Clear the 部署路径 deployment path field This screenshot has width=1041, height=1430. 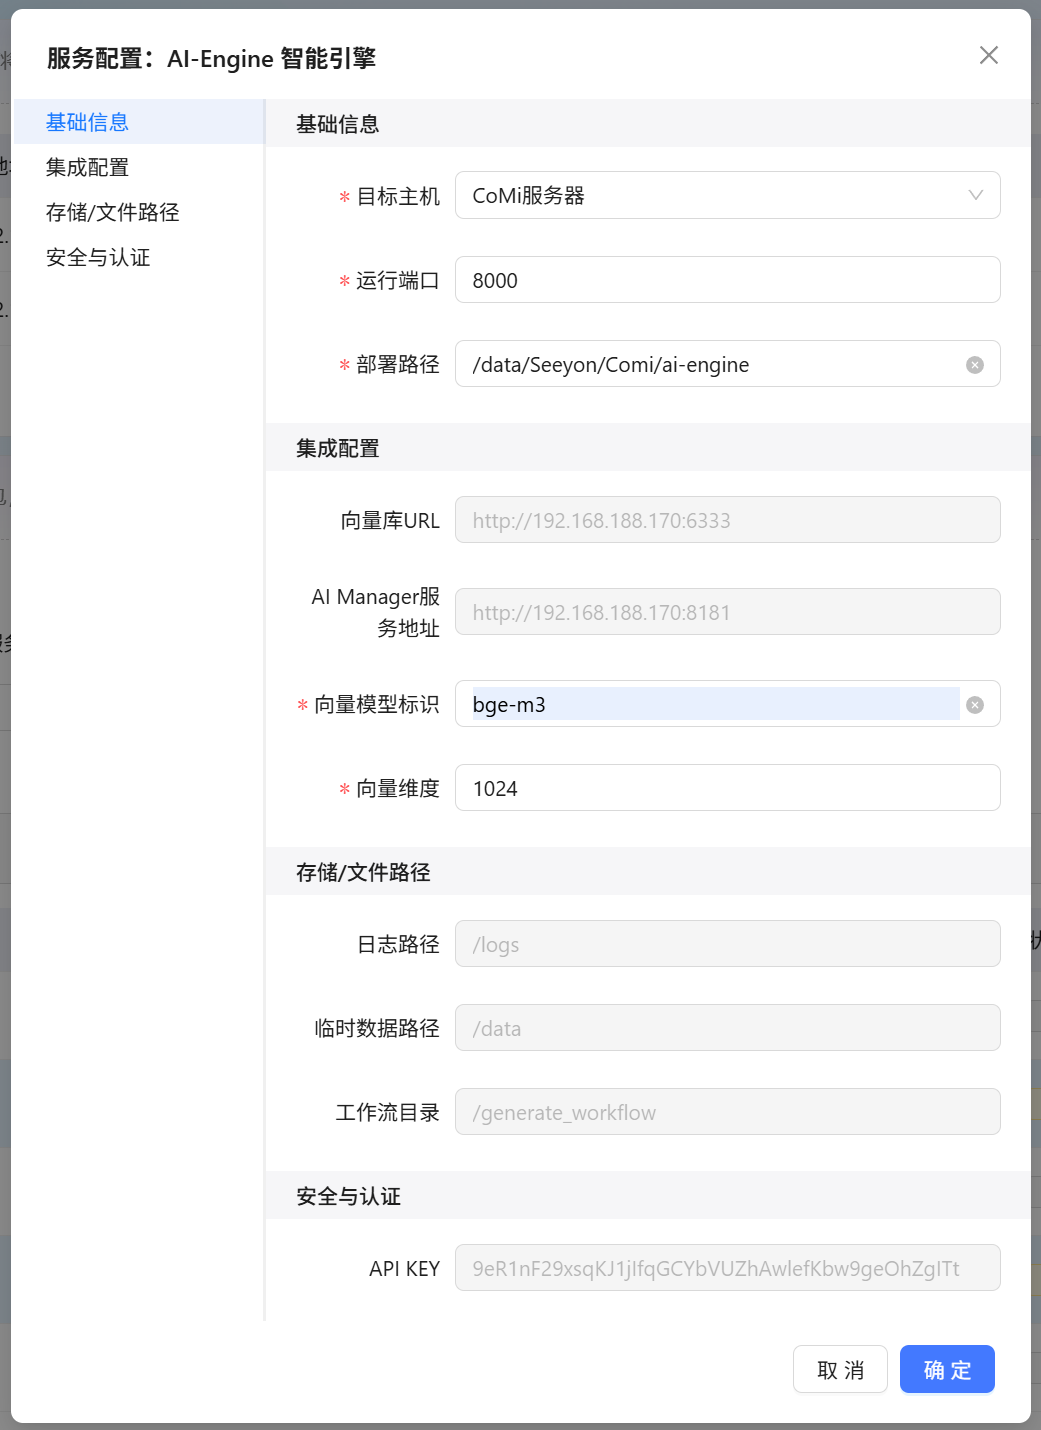[975, 365]
